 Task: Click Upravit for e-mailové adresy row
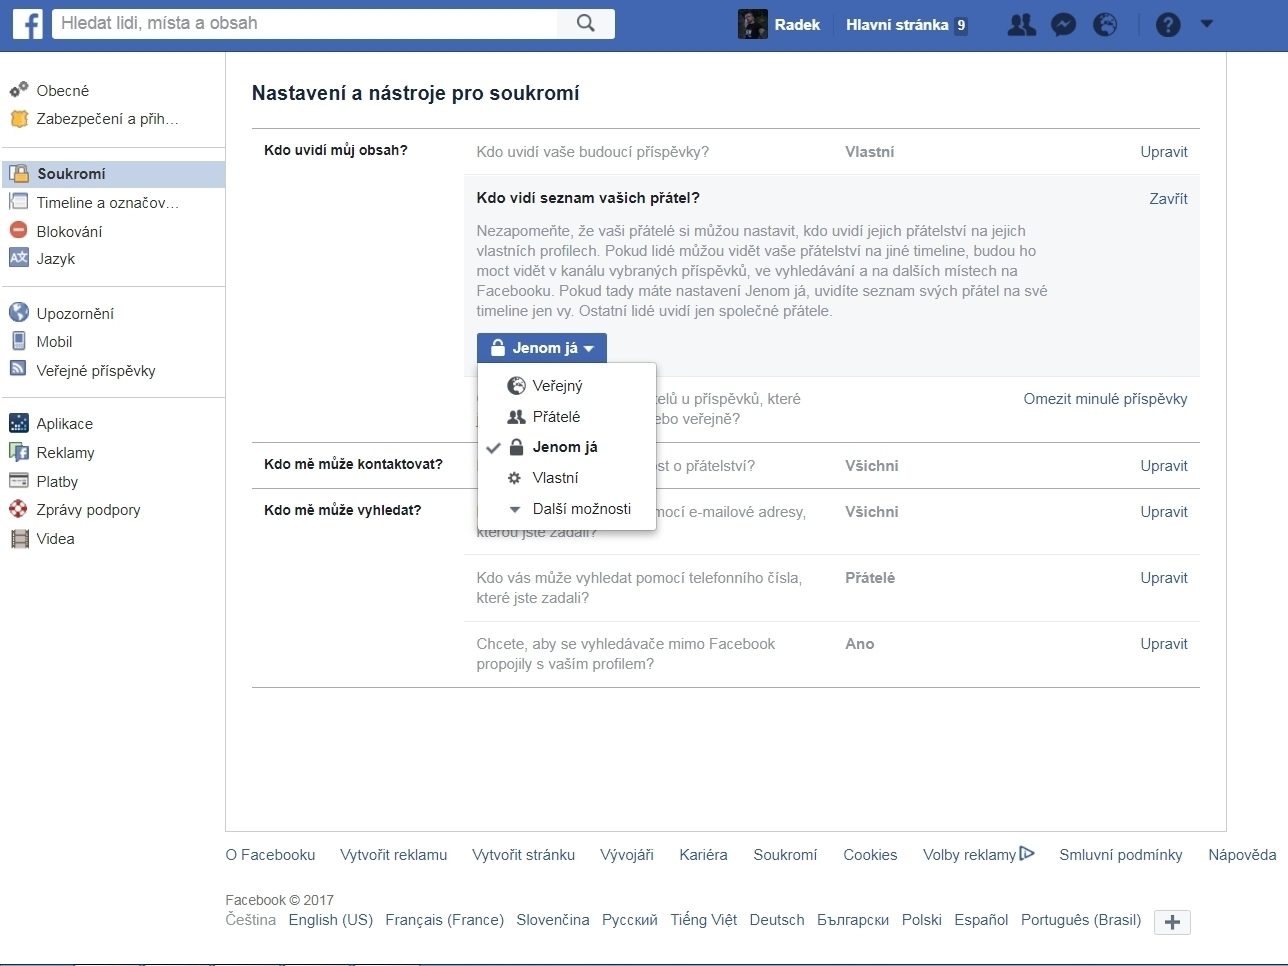[x=1164, y=512]
